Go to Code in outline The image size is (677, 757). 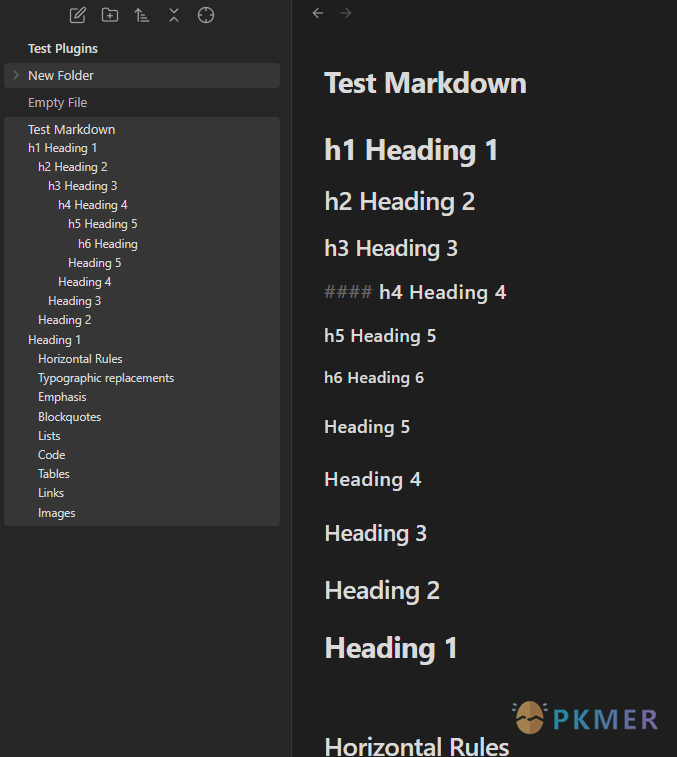tap(52, 455)
